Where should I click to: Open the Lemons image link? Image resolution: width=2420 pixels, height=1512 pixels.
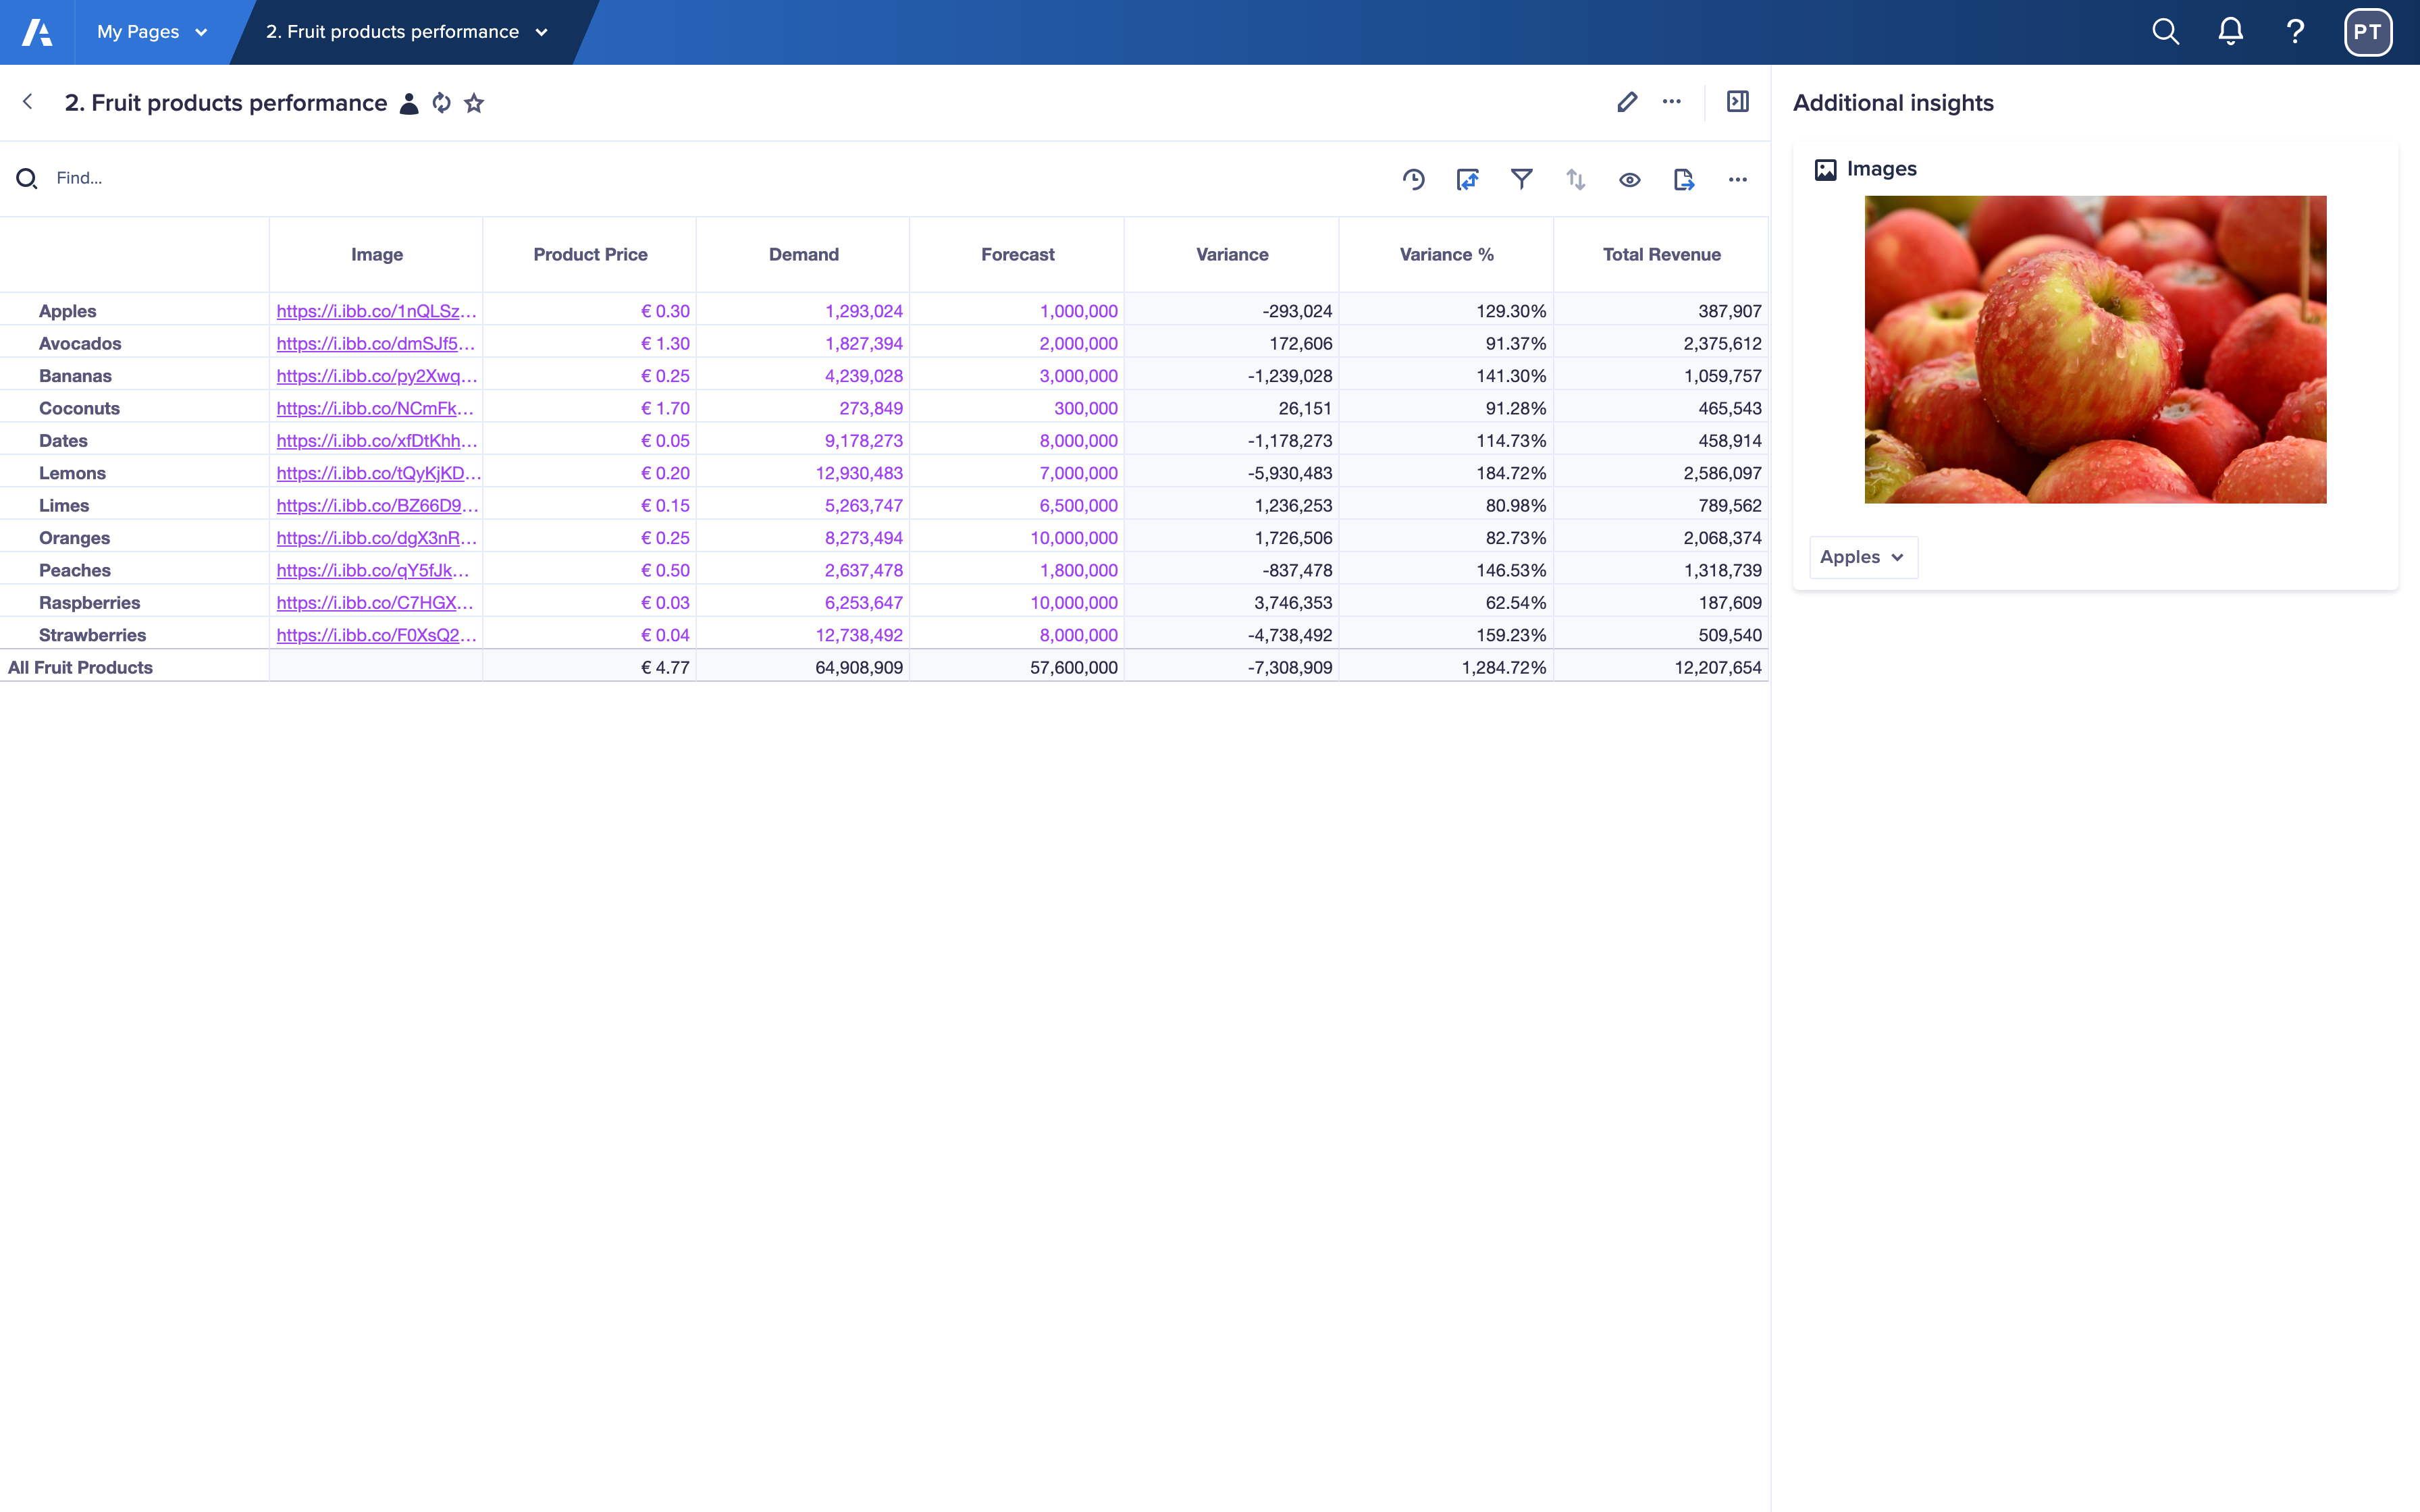378,473
